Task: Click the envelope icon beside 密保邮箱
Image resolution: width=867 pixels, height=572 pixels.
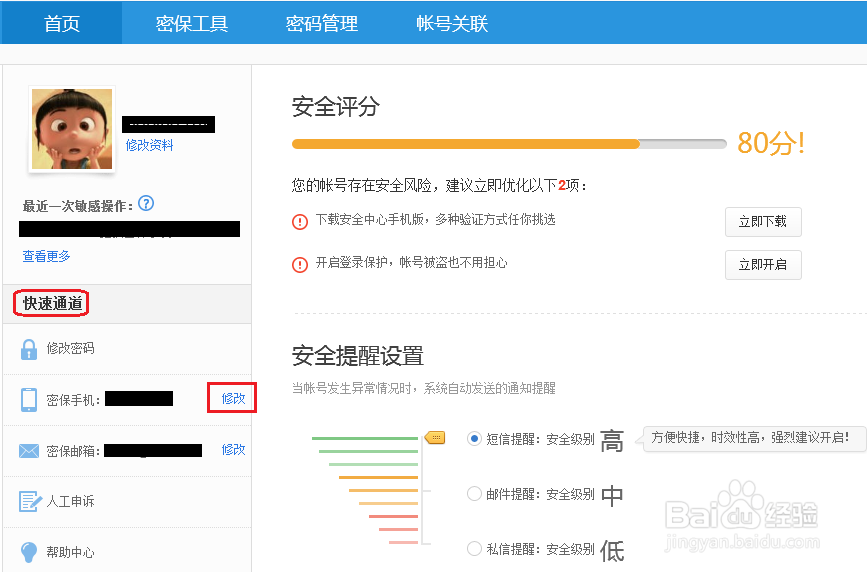Action: 29,451
